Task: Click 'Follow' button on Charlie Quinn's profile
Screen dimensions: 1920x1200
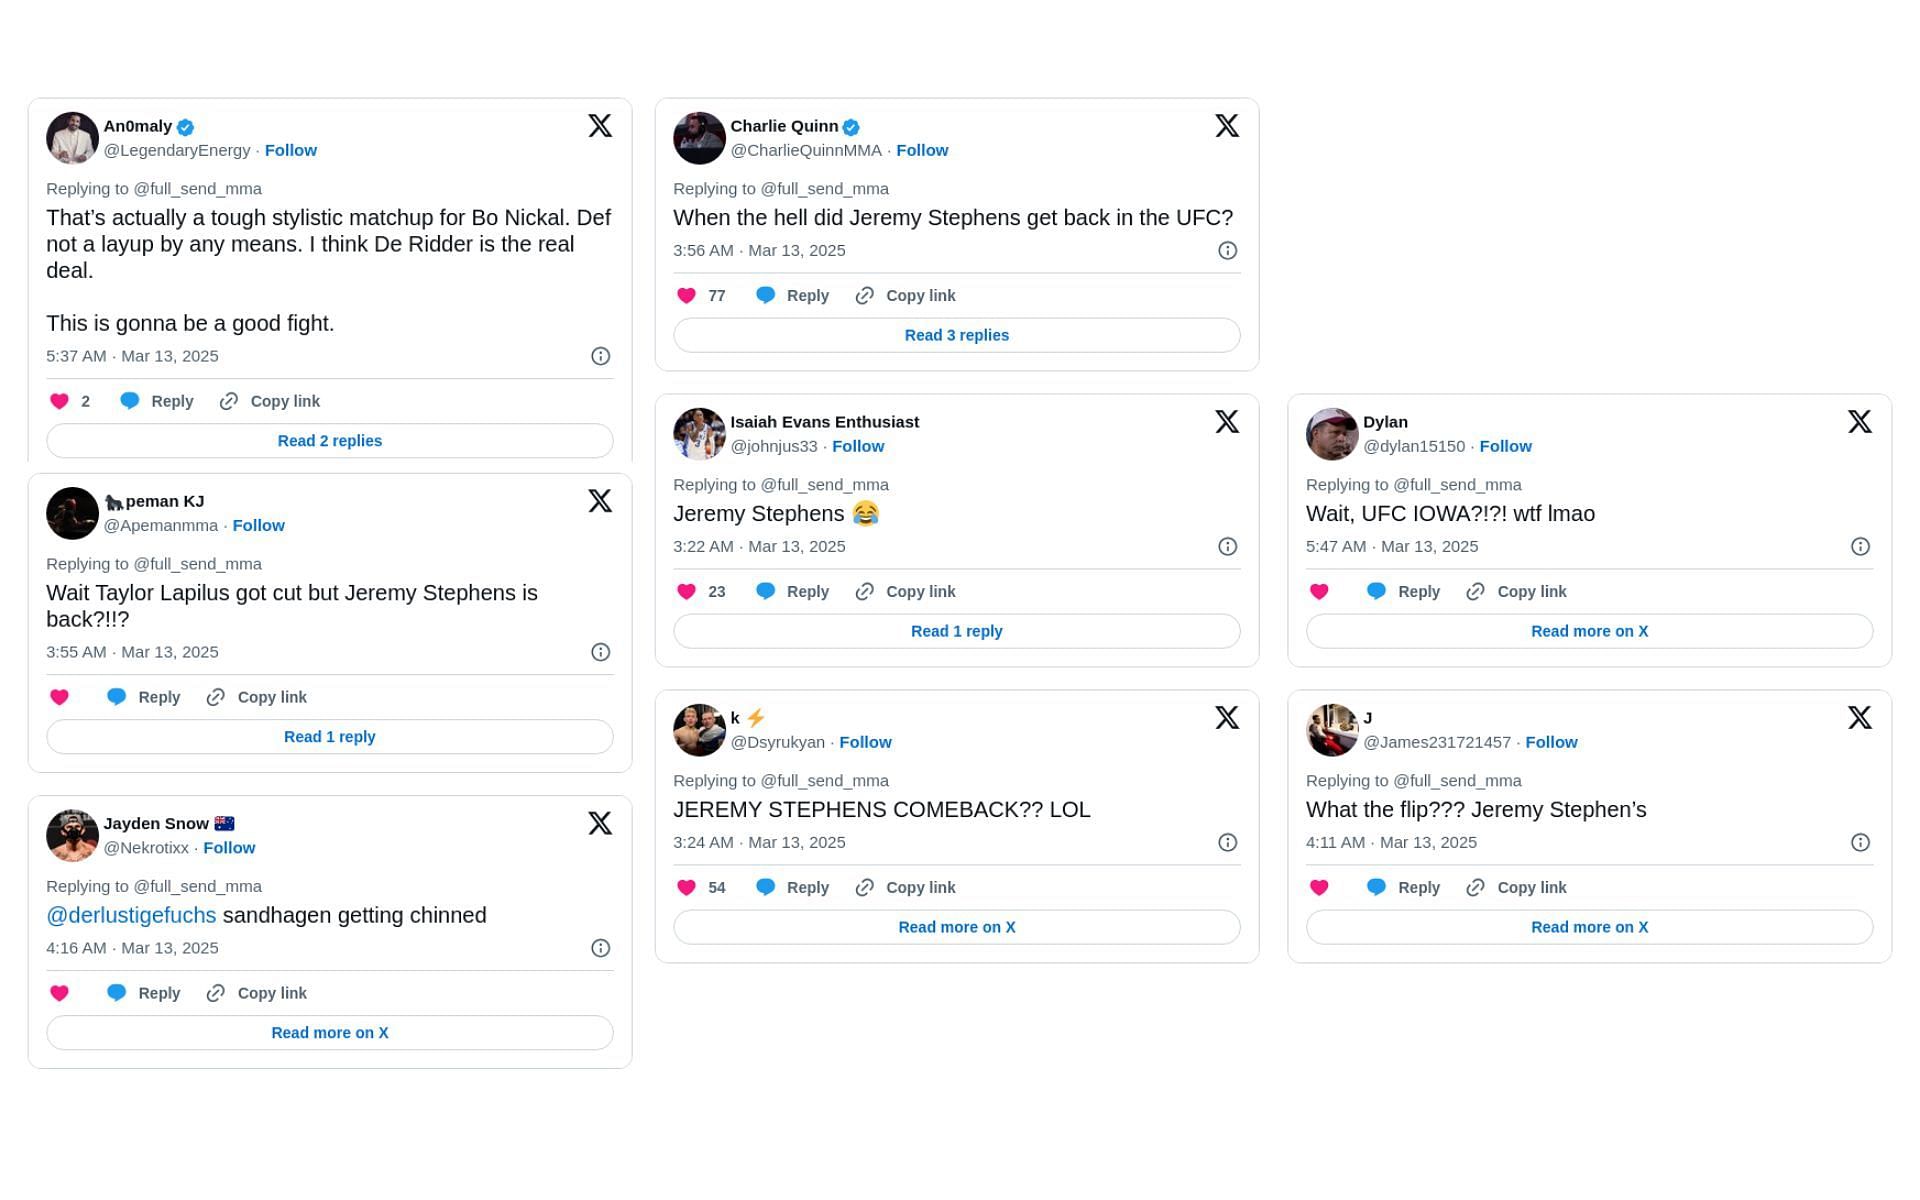Action: pyautogui.click(x=922, y=149)
